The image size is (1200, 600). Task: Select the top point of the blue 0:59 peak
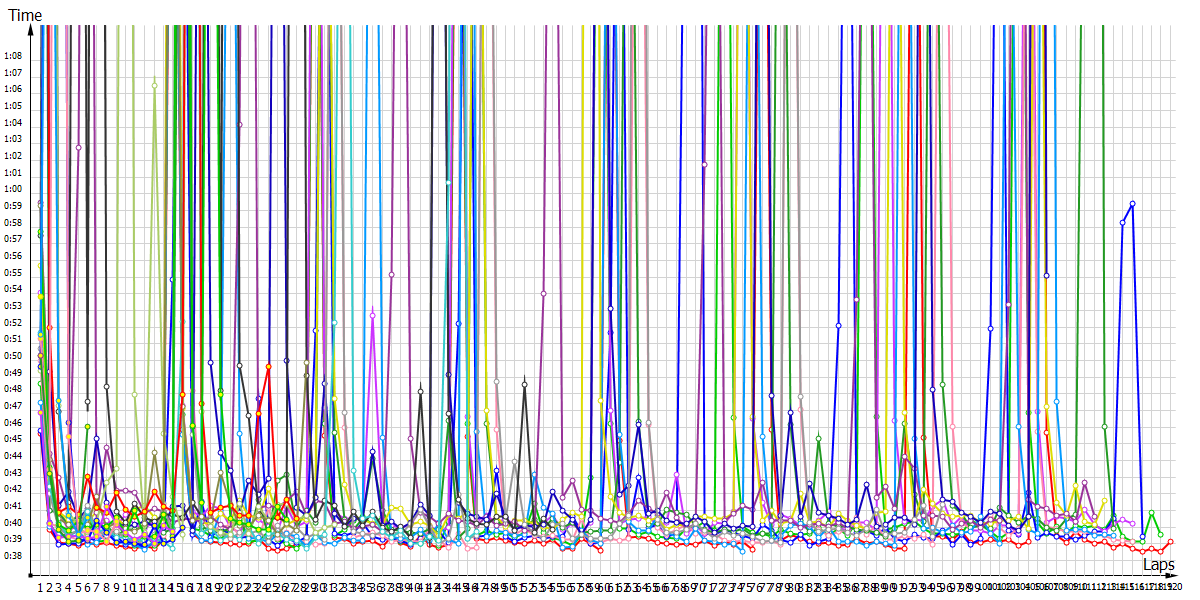tap(1132, 204)
